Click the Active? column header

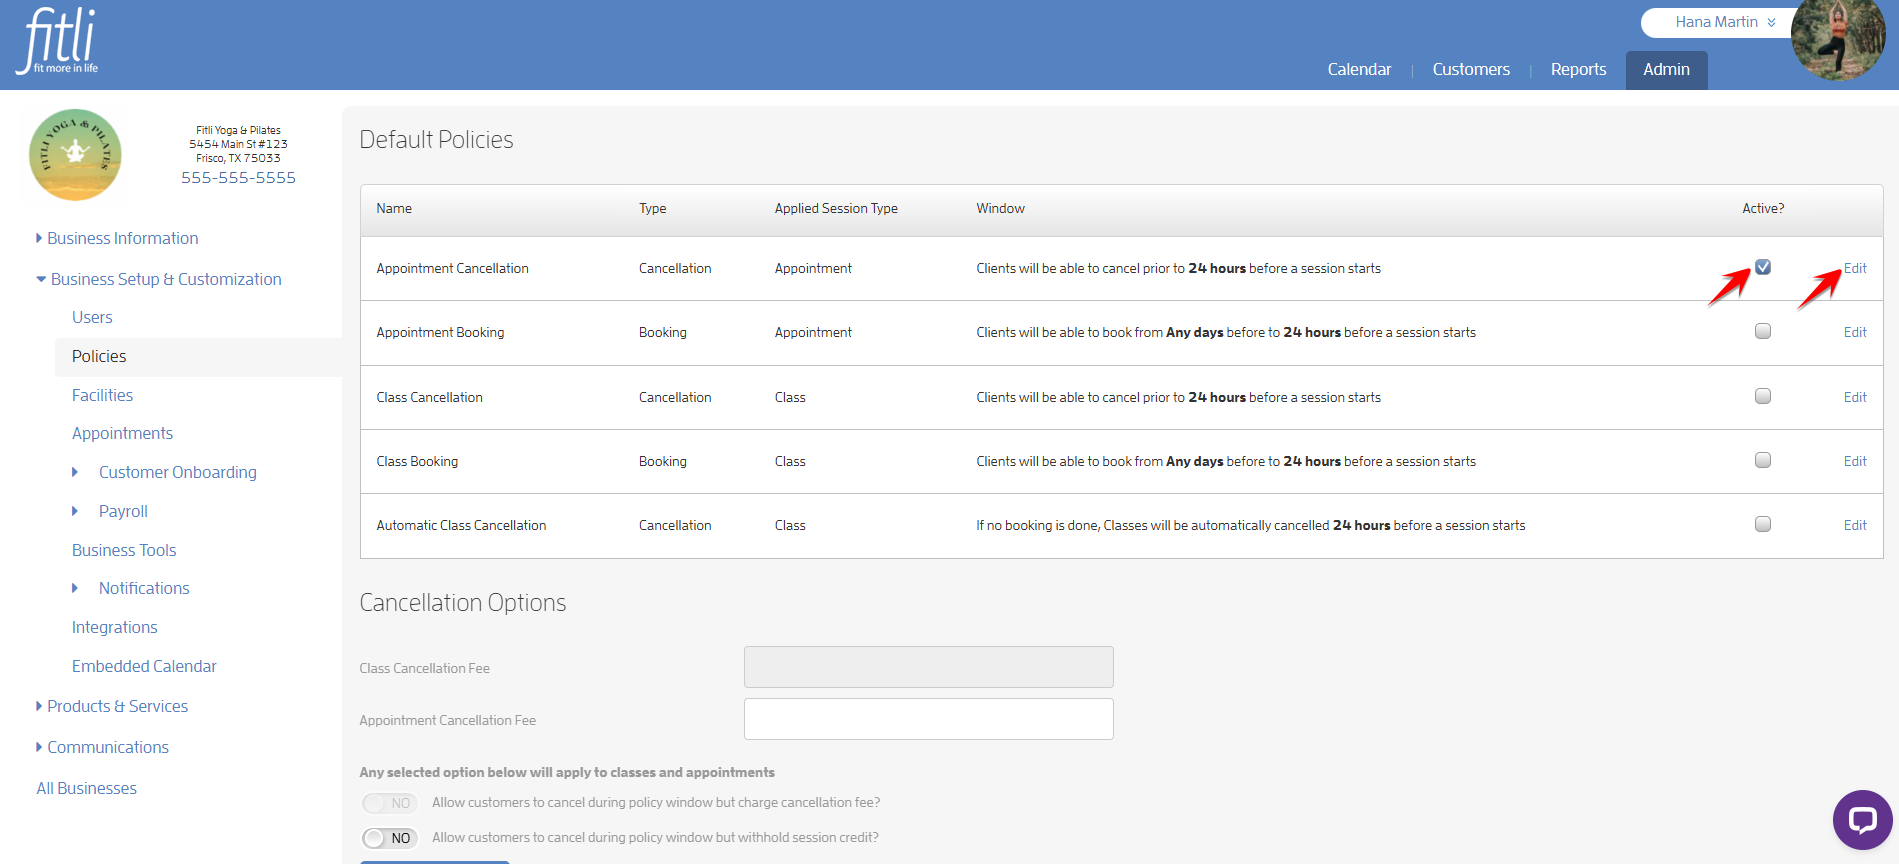point(1763,208)
